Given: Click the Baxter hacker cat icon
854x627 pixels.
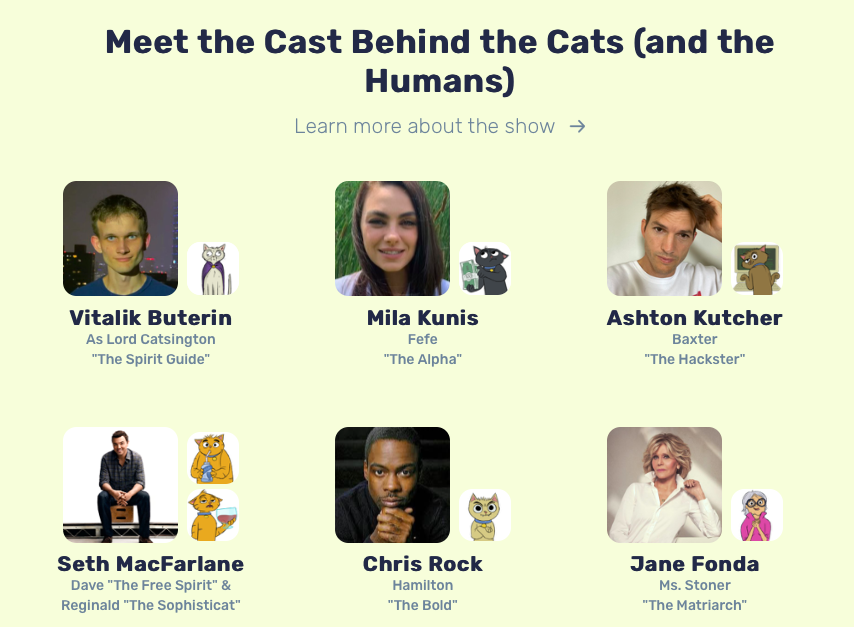Looking at the screenshot, I should click(757, 269).
